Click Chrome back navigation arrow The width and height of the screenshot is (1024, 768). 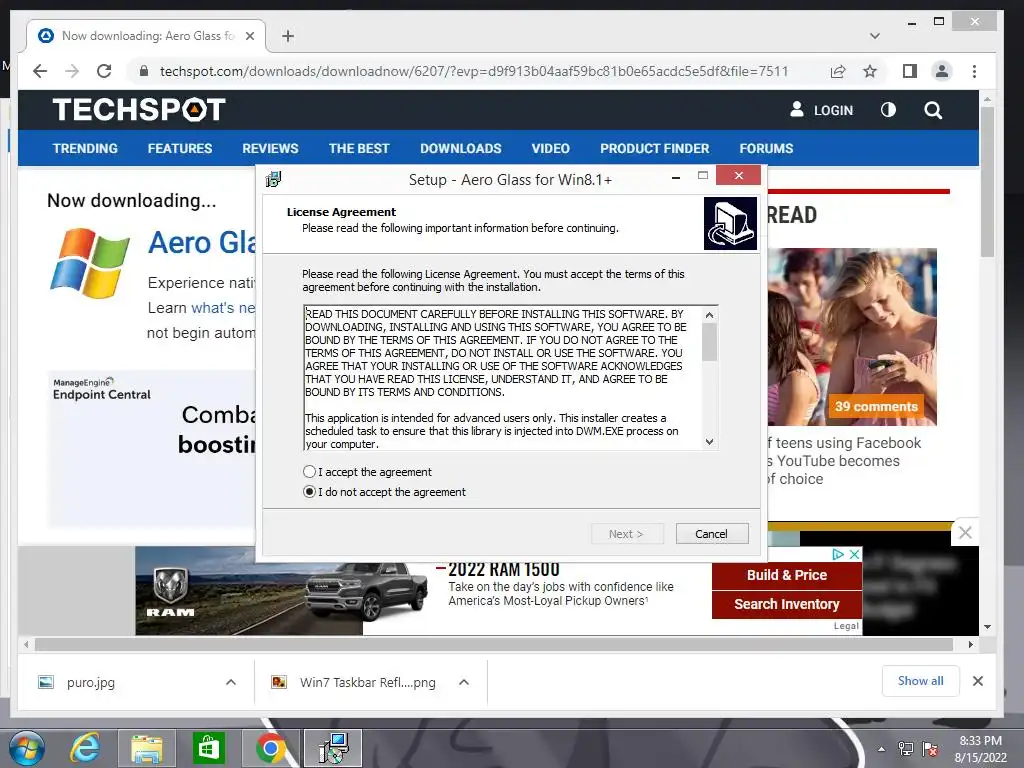tap(40, 71)
